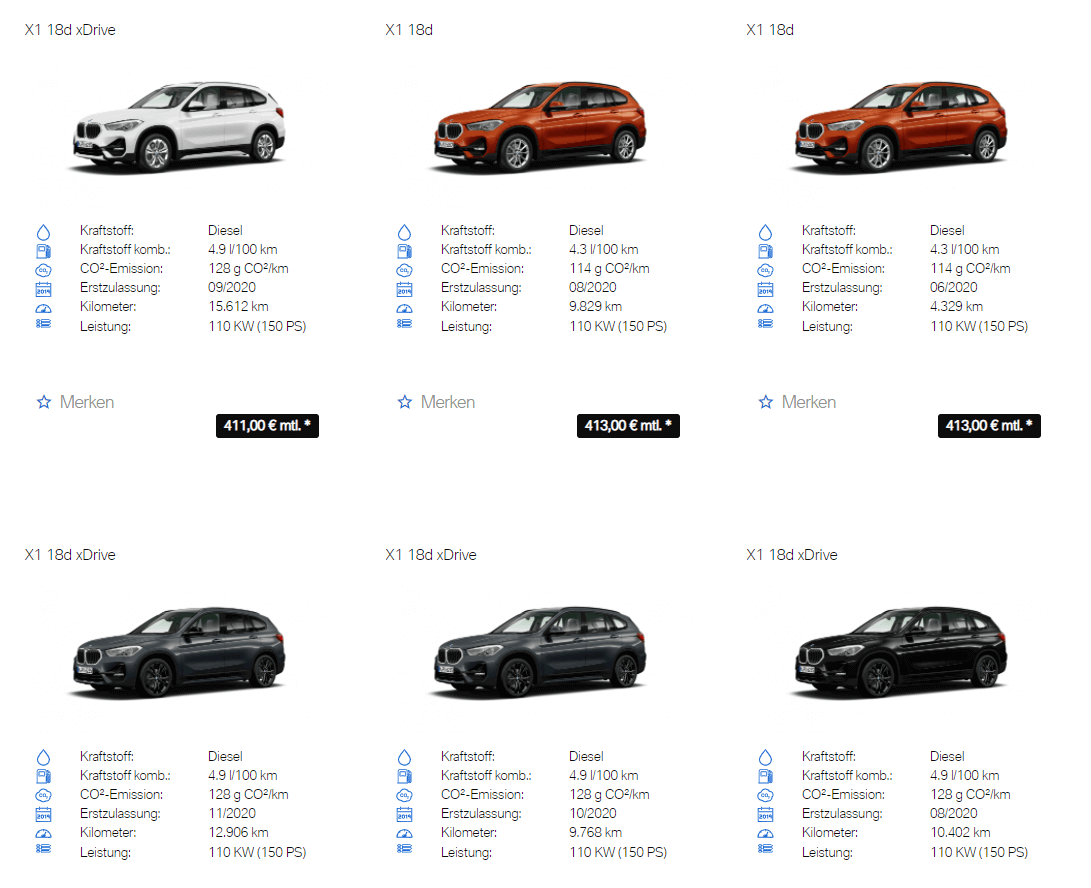Viewport: 1091px width, 888px height.
Task: Click the calendar icon beside Erstzulassung 10/2020
Action: (404, 815)
